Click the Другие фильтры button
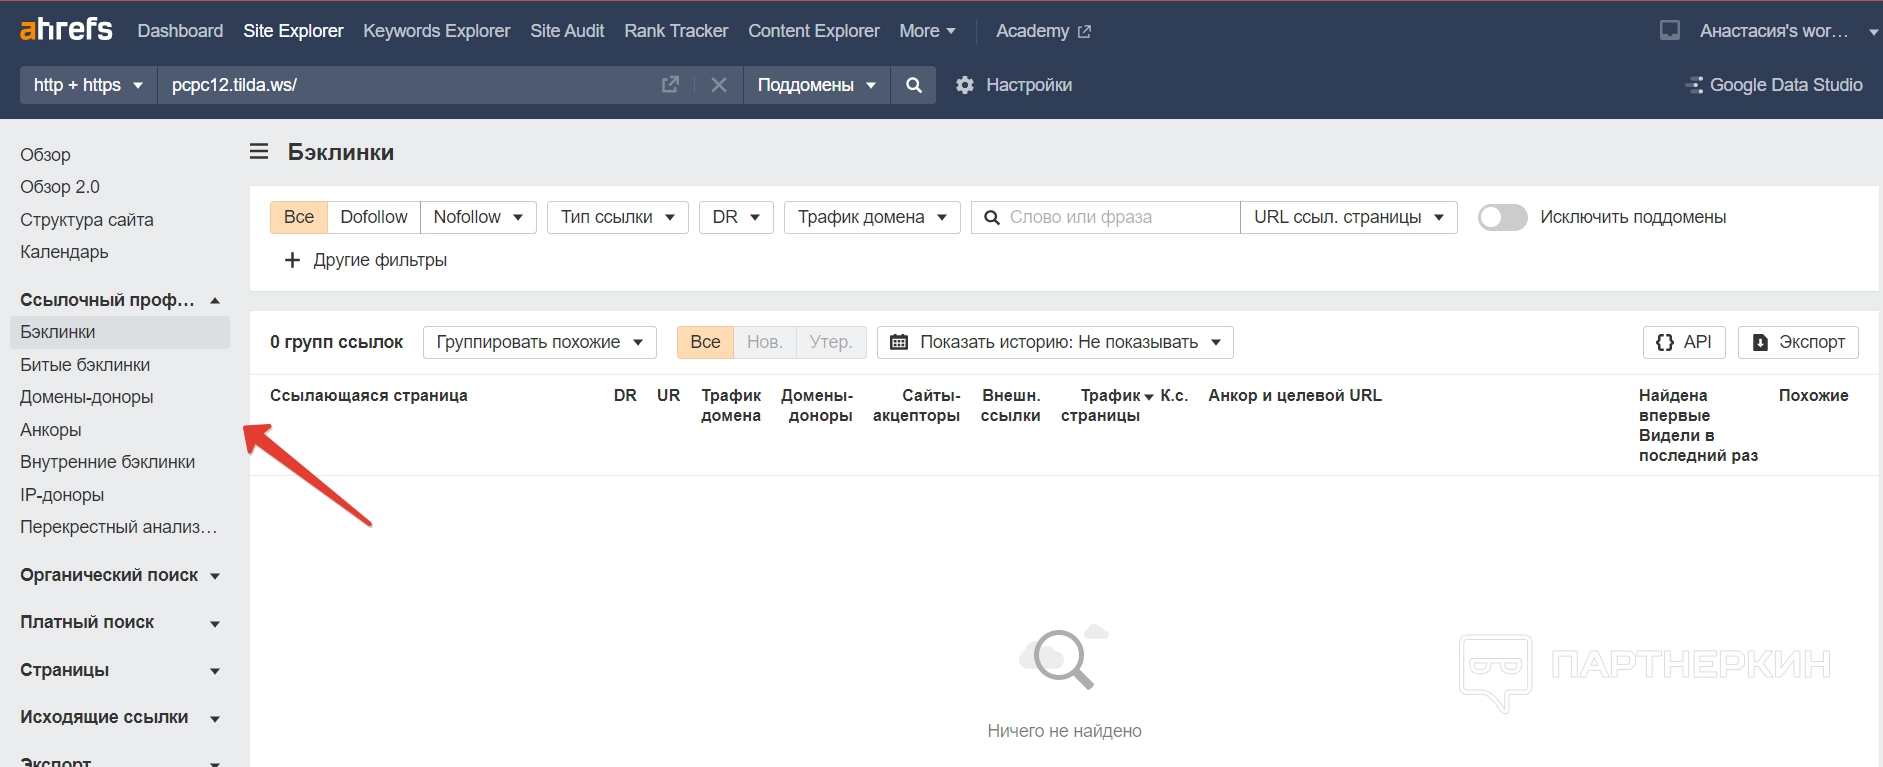Image resolution: width=1883 pixels, height=767 pixels. click(366, 260)
